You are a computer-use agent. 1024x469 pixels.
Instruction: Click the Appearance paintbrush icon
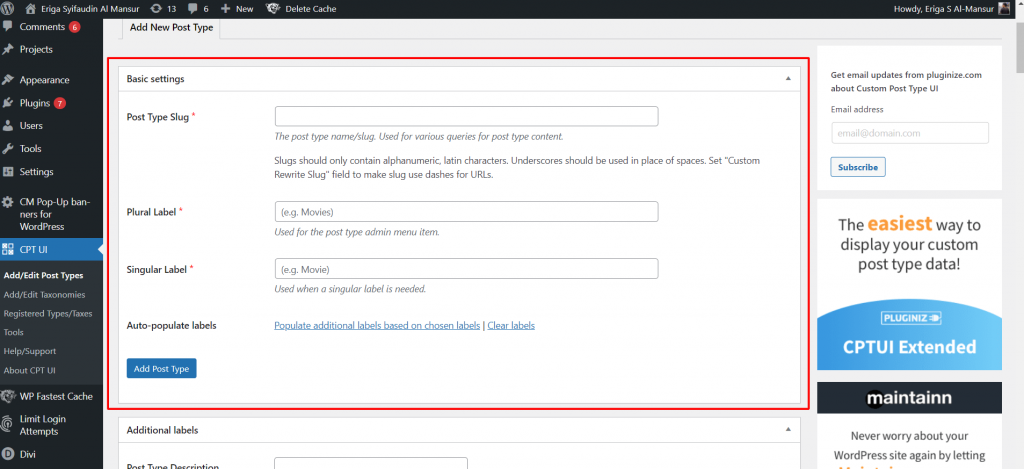click(x=8, y=80)
